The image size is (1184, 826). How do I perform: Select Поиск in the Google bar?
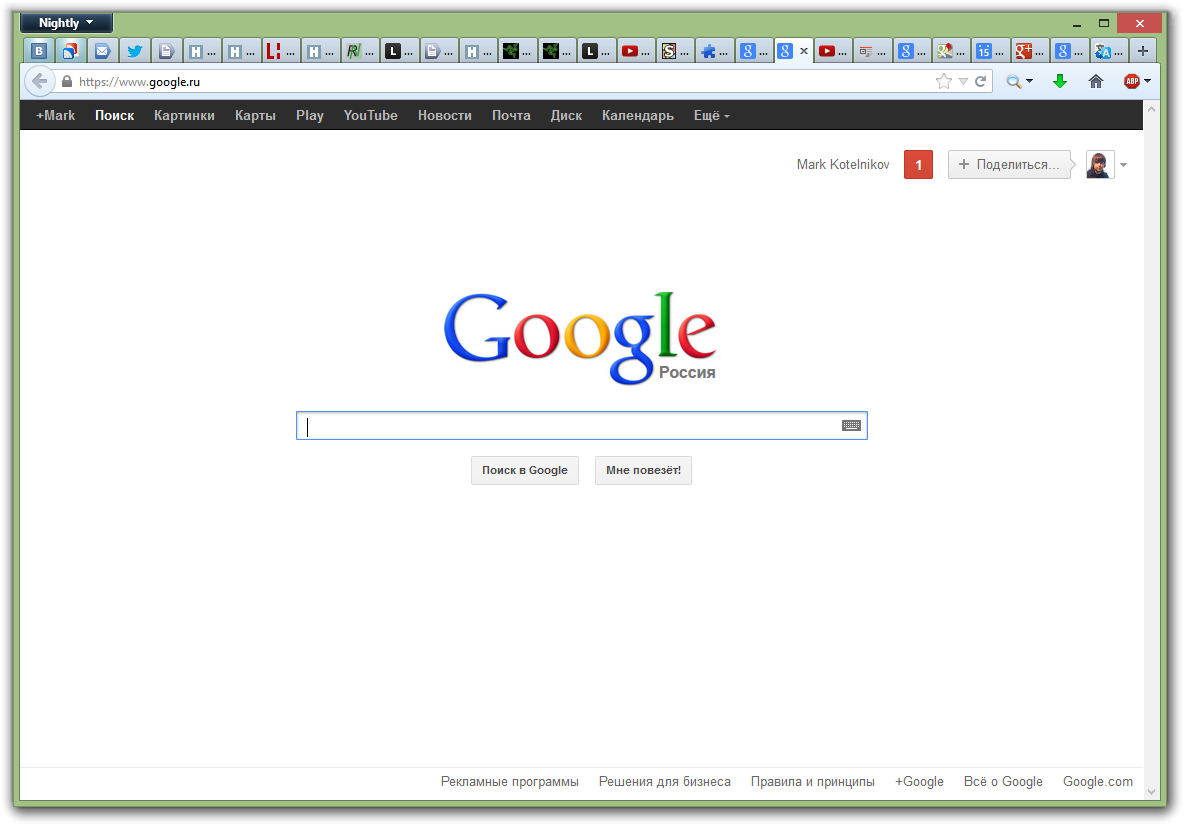(x=114, y=116)
